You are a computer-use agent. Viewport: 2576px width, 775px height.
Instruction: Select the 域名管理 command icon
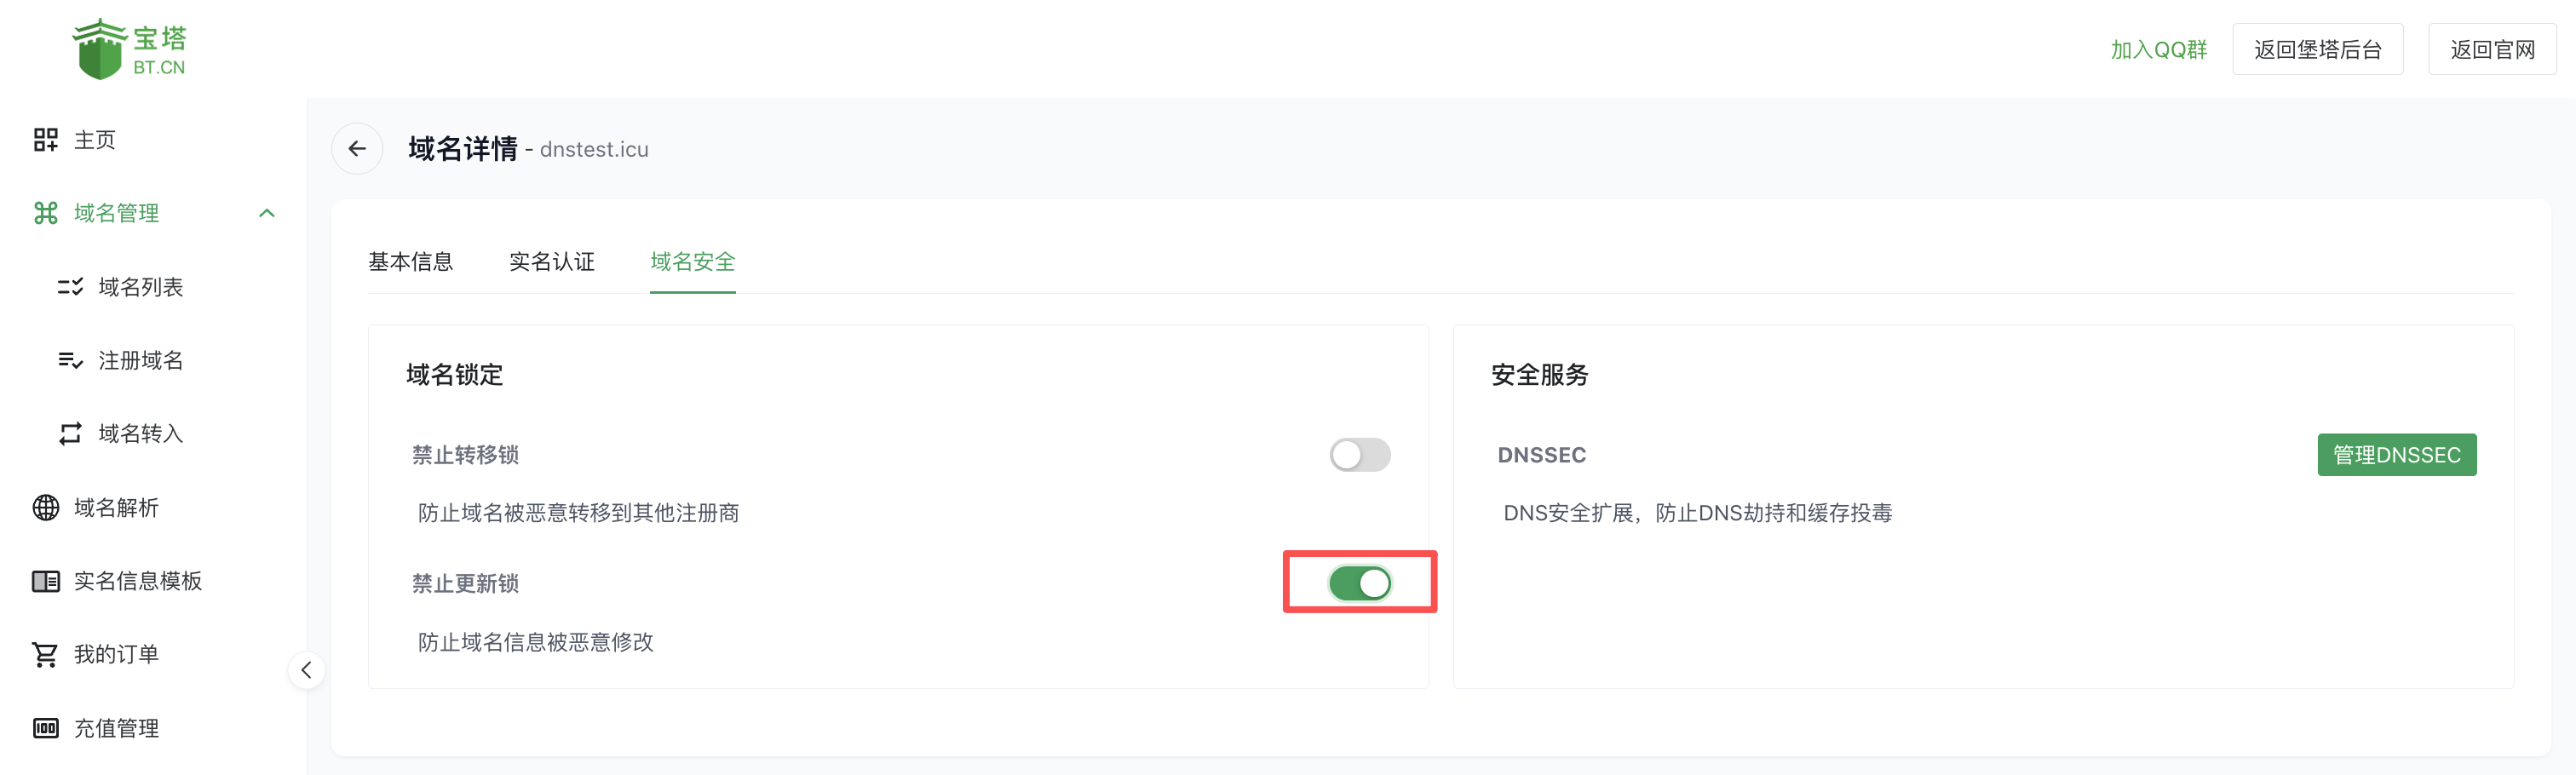click(45, 212)
